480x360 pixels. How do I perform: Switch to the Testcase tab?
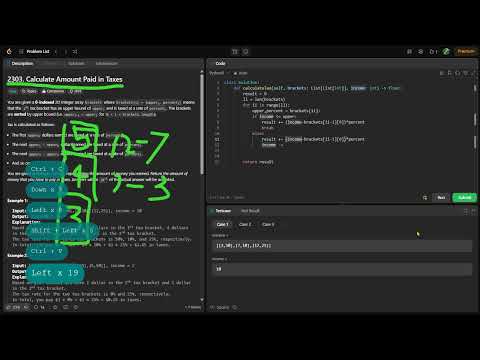[220, 211]
